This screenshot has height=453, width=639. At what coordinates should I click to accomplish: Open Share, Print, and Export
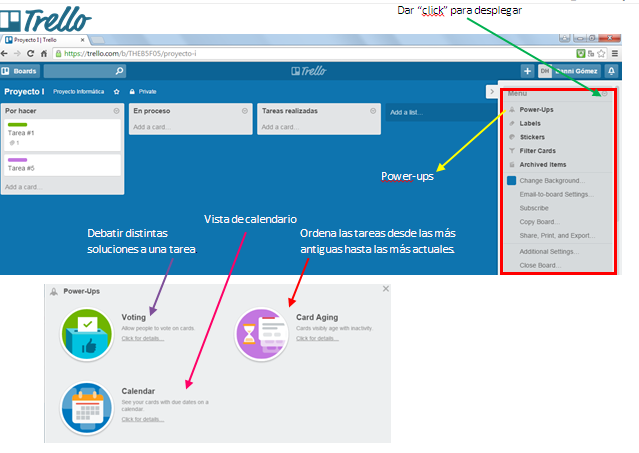coord(557,235)
